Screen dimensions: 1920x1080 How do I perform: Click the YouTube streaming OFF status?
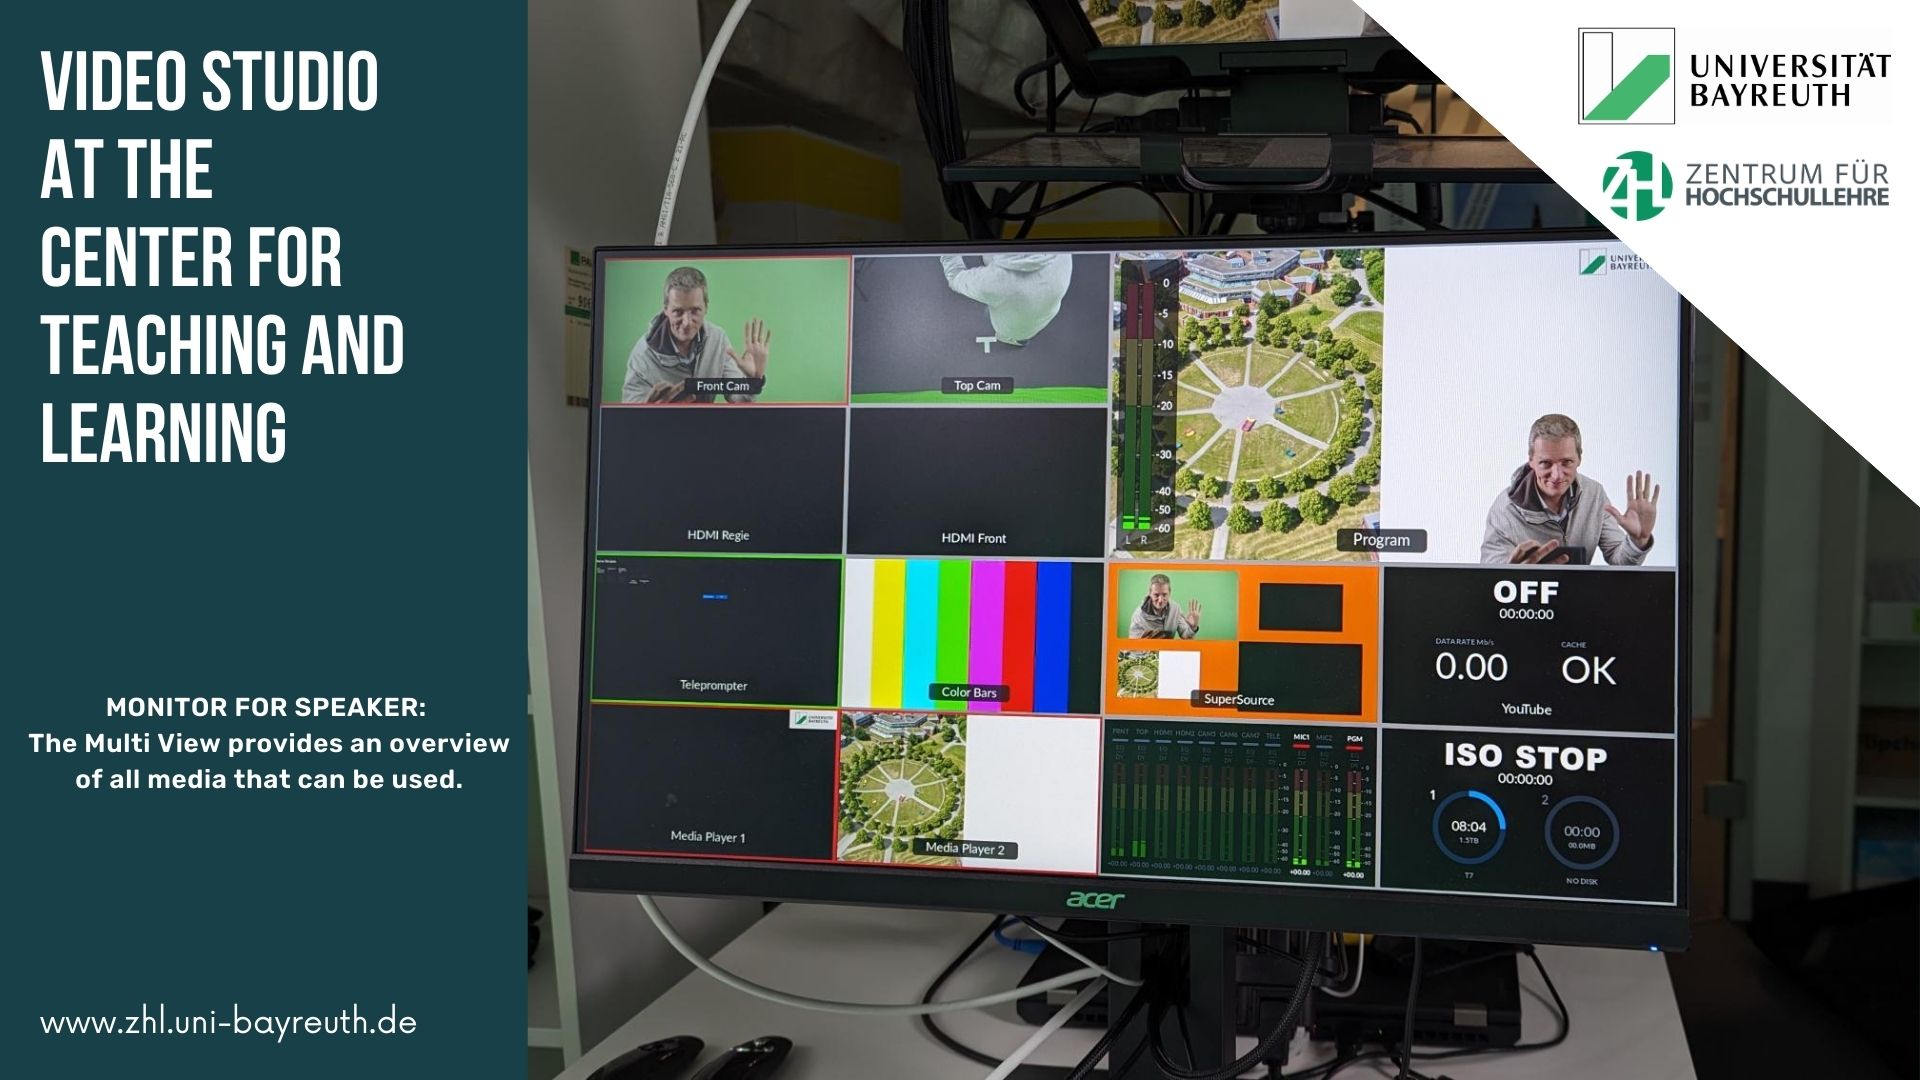click(x=1525, y=593)
